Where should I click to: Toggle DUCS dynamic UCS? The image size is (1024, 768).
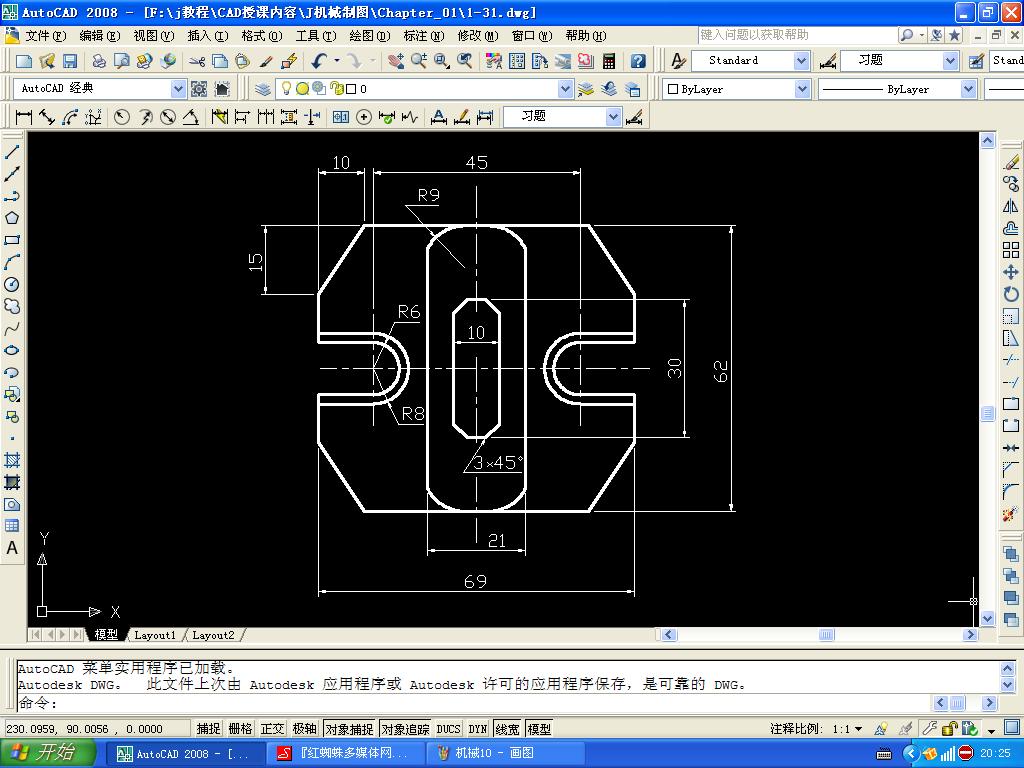tap(449, 729)
